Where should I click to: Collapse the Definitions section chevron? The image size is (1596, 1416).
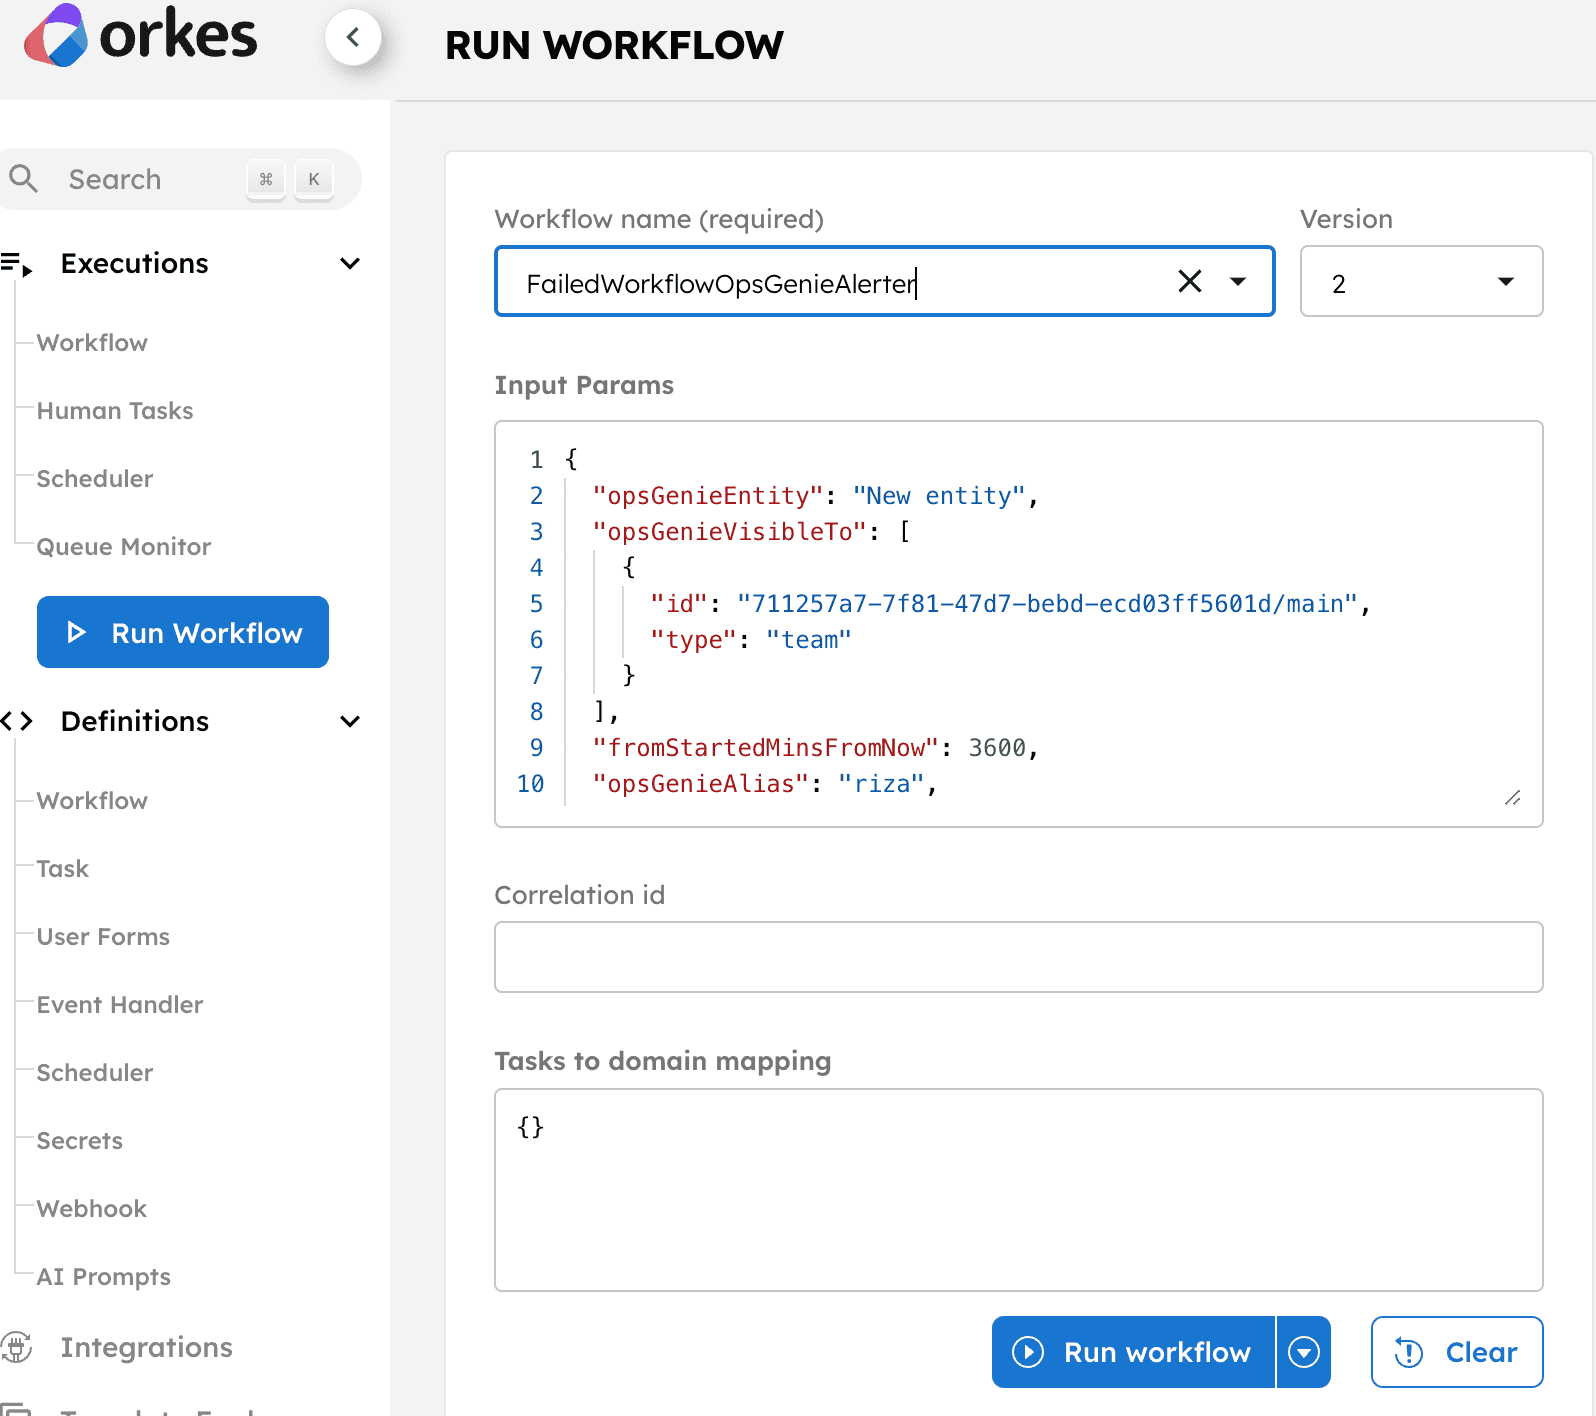pyautogui.click(x=350, y=722)
